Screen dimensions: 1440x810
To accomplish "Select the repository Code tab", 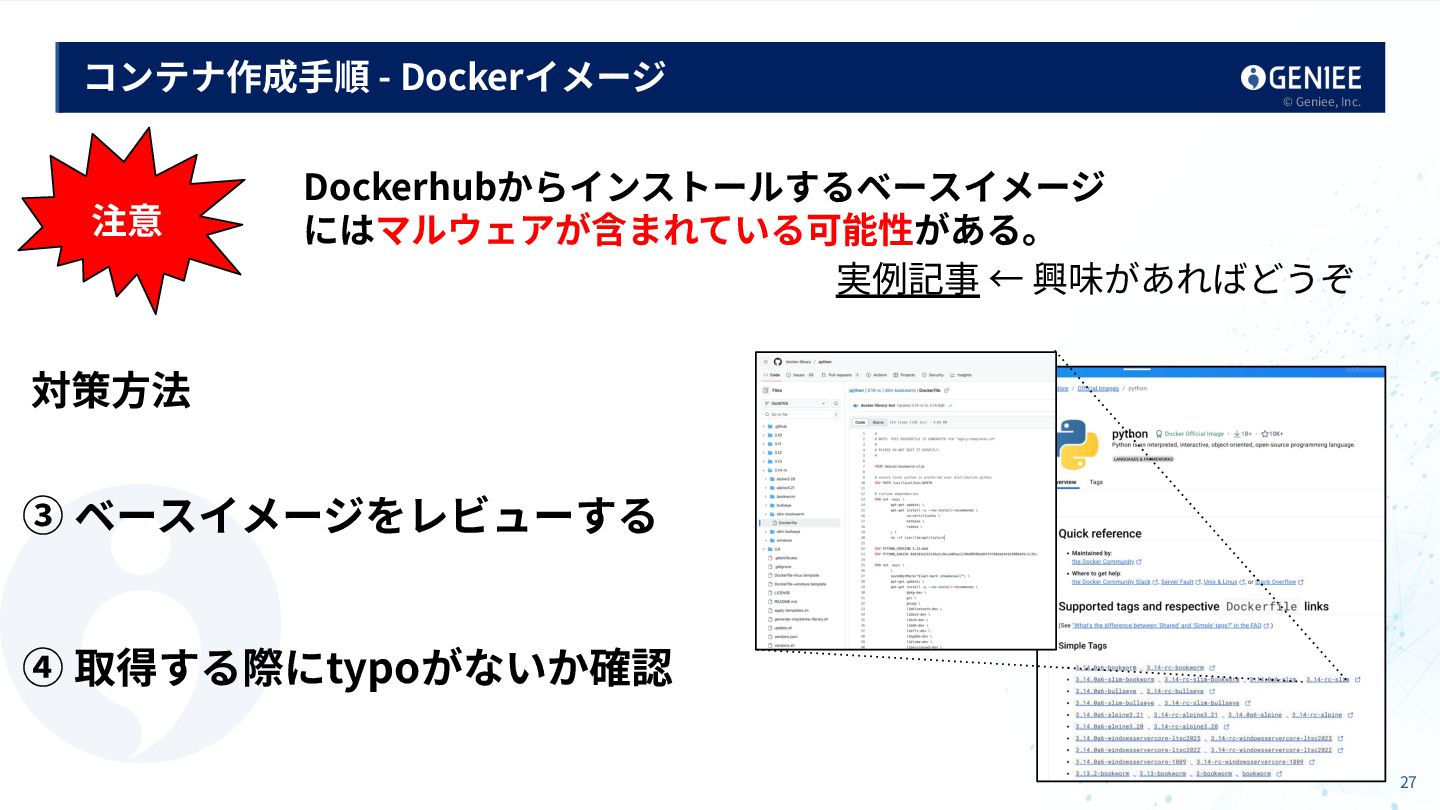I will click(x=772, y=375).
